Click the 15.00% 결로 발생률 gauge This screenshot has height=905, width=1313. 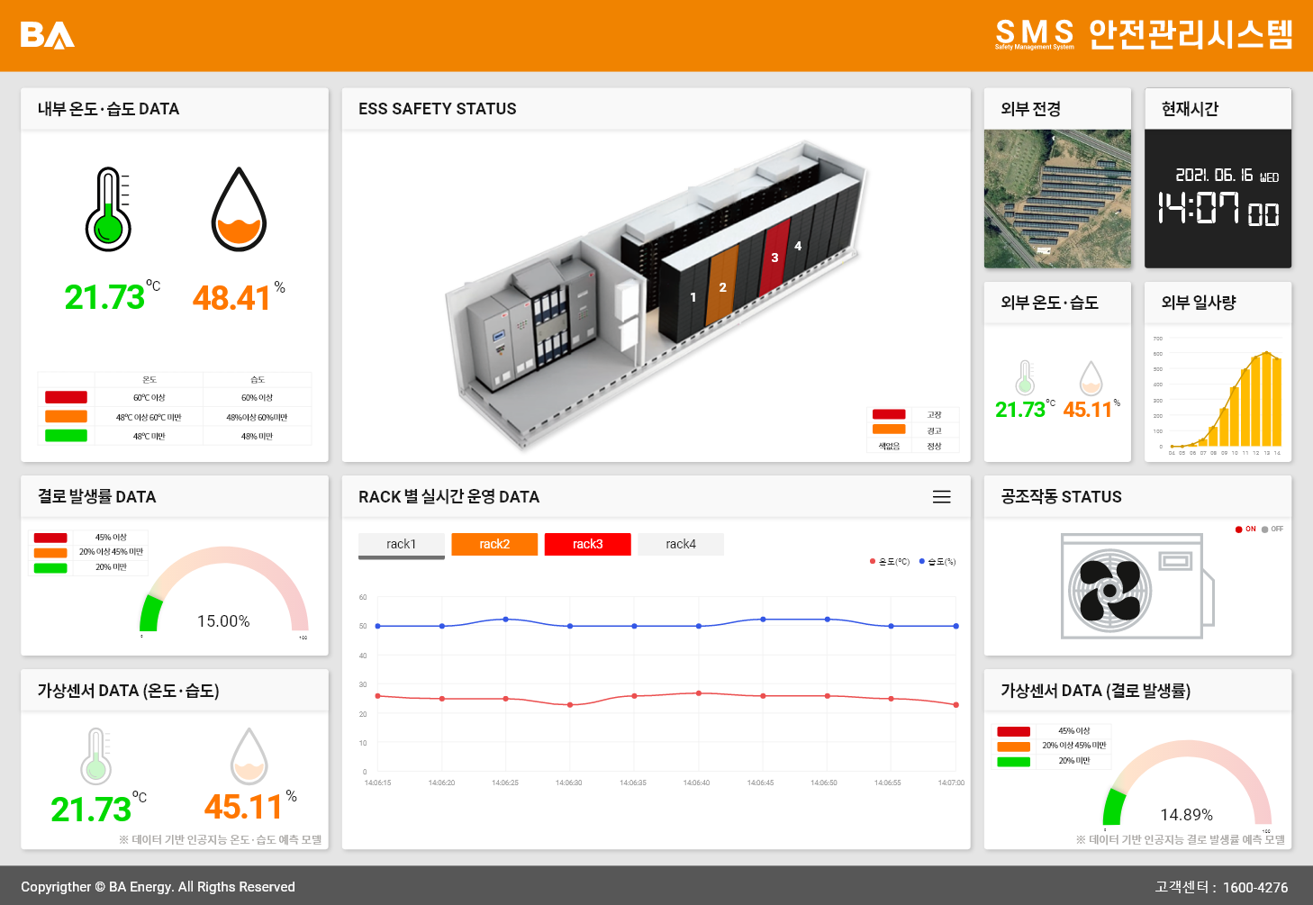pos(223,595)
